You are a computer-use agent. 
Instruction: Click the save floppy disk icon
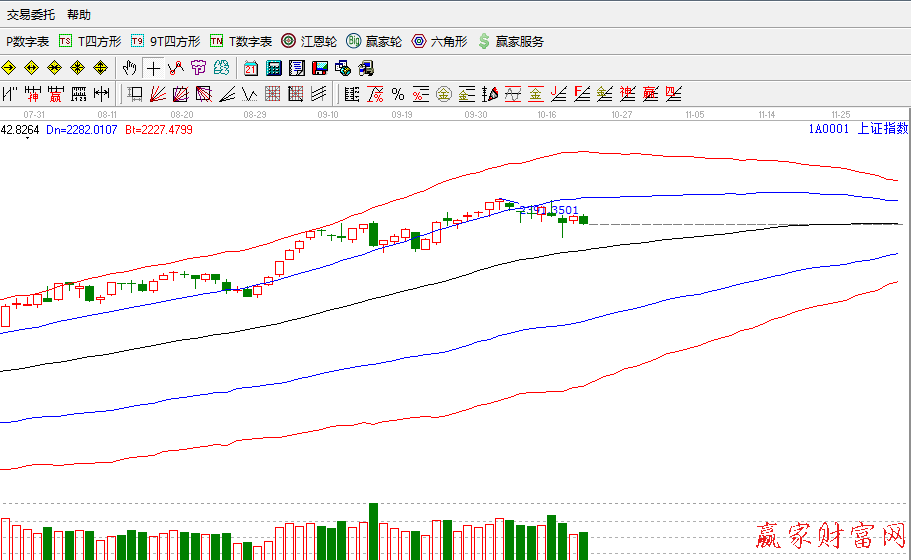point(320,68)
